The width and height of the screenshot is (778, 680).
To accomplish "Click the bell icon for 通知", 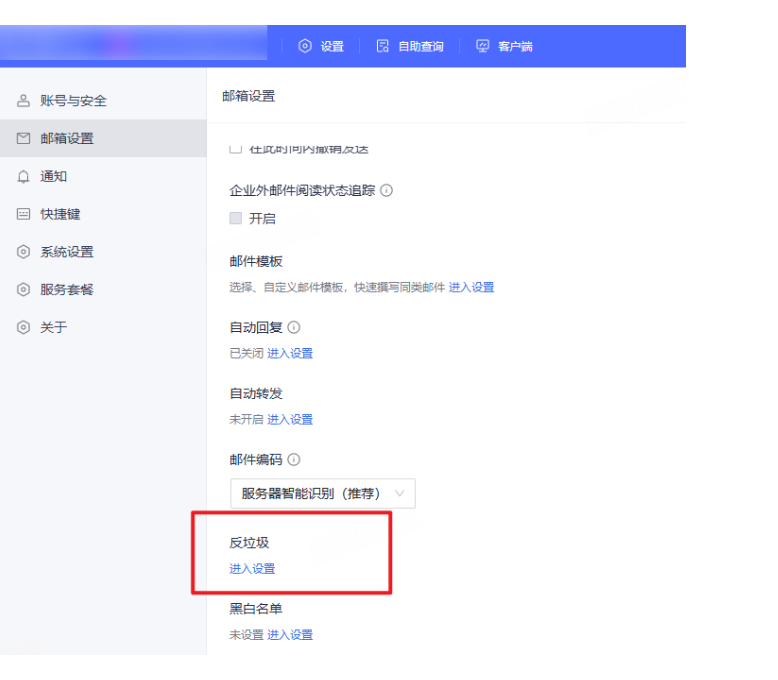I will 23,176.
